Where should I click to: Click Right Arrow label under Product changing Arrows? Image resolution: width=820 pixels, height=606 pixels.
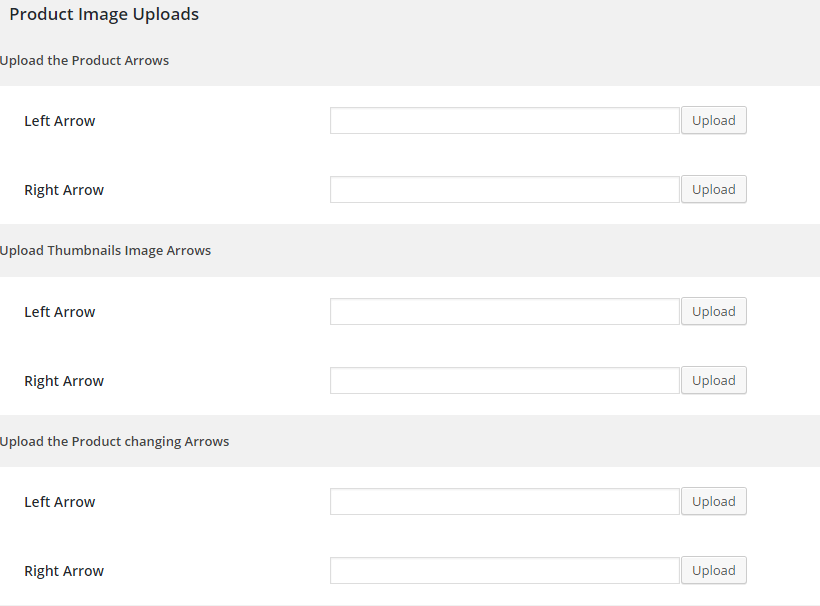[64, 571]
